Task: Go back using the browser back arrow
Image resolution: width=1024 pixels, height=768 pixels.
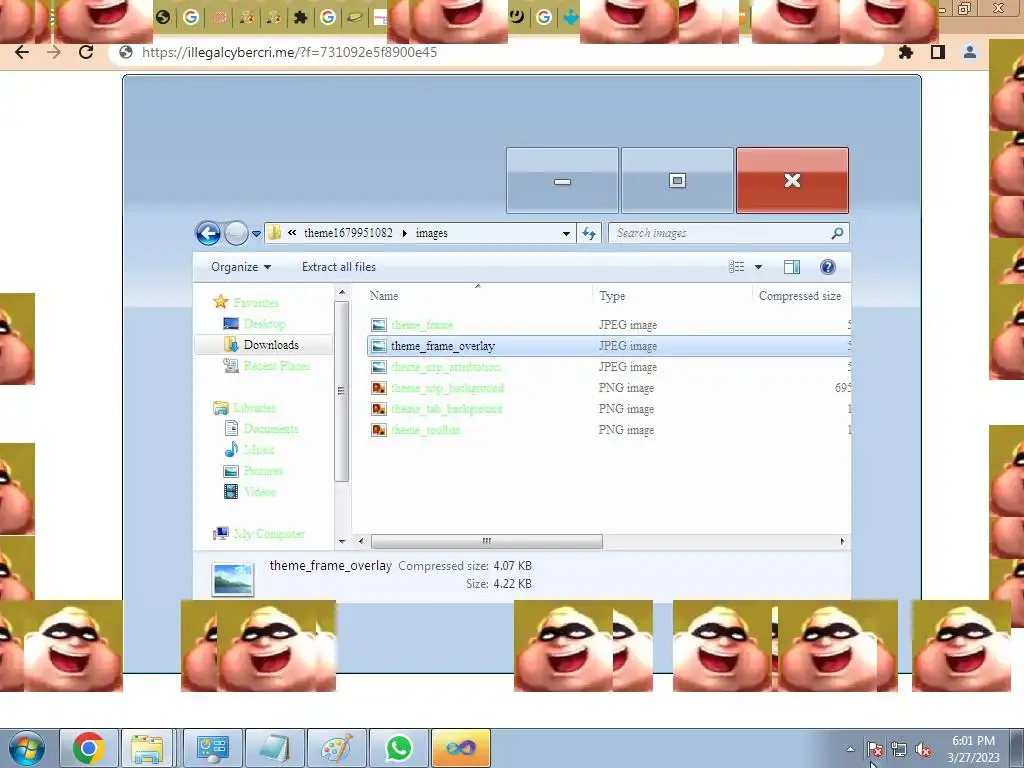Action: pyautogui.click(x=22, y=52)
